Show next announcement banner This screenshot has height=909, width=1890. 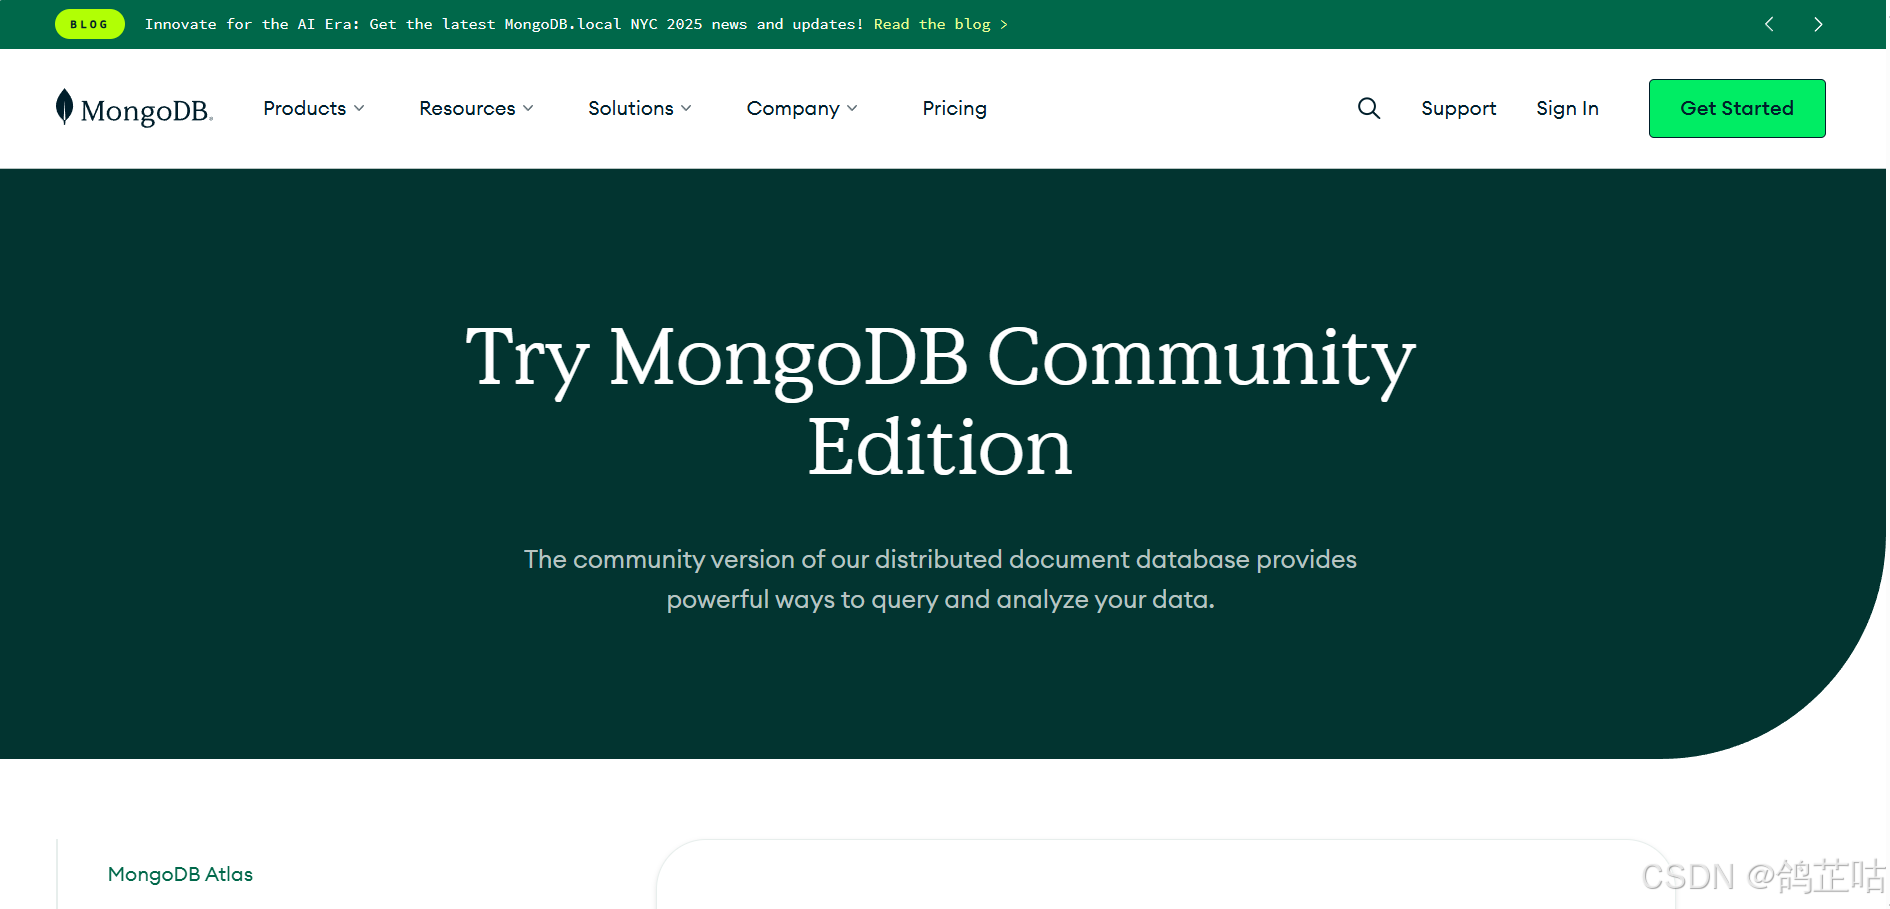pyautogui.click(x=1818, y=24)
